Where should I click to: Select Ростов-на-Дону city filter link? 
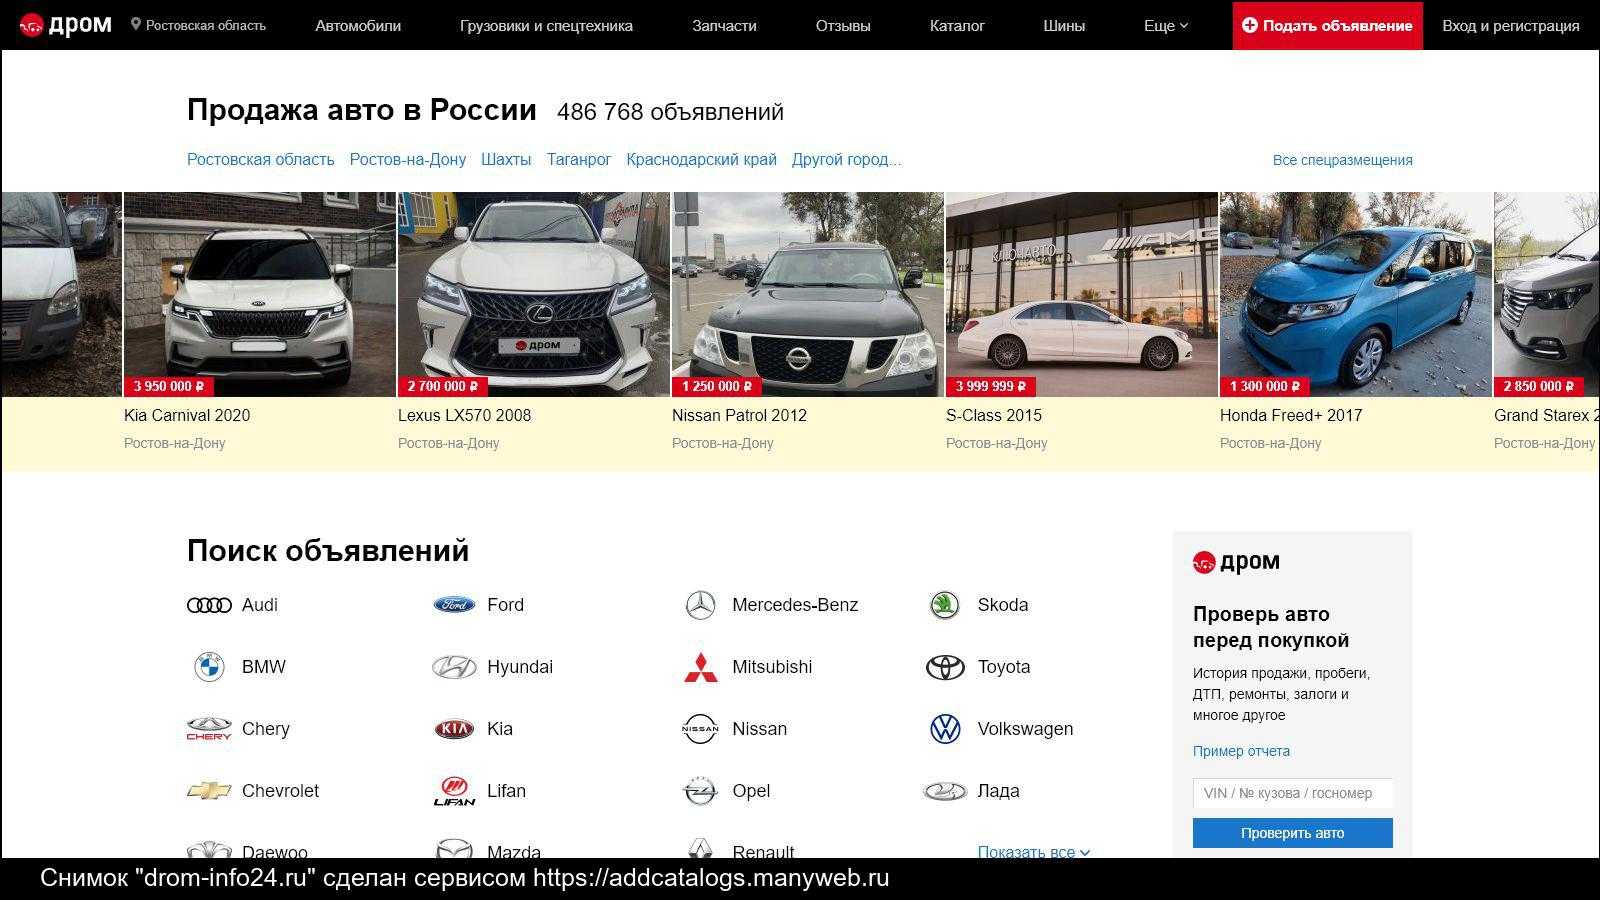point(408,160)
